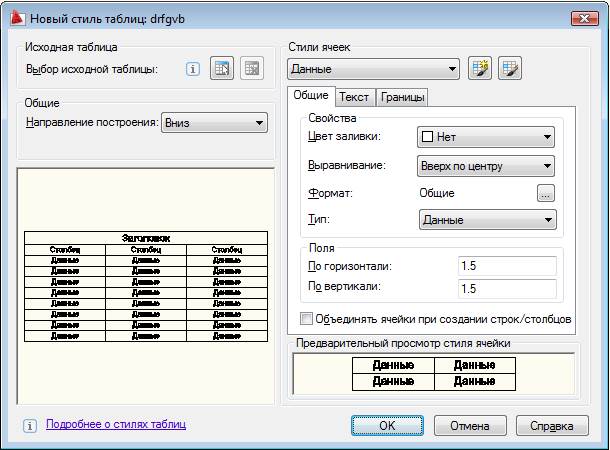Click the info icon near the table styles link
This screenshot has width=610, height=450.
click(x=30, y=425)
